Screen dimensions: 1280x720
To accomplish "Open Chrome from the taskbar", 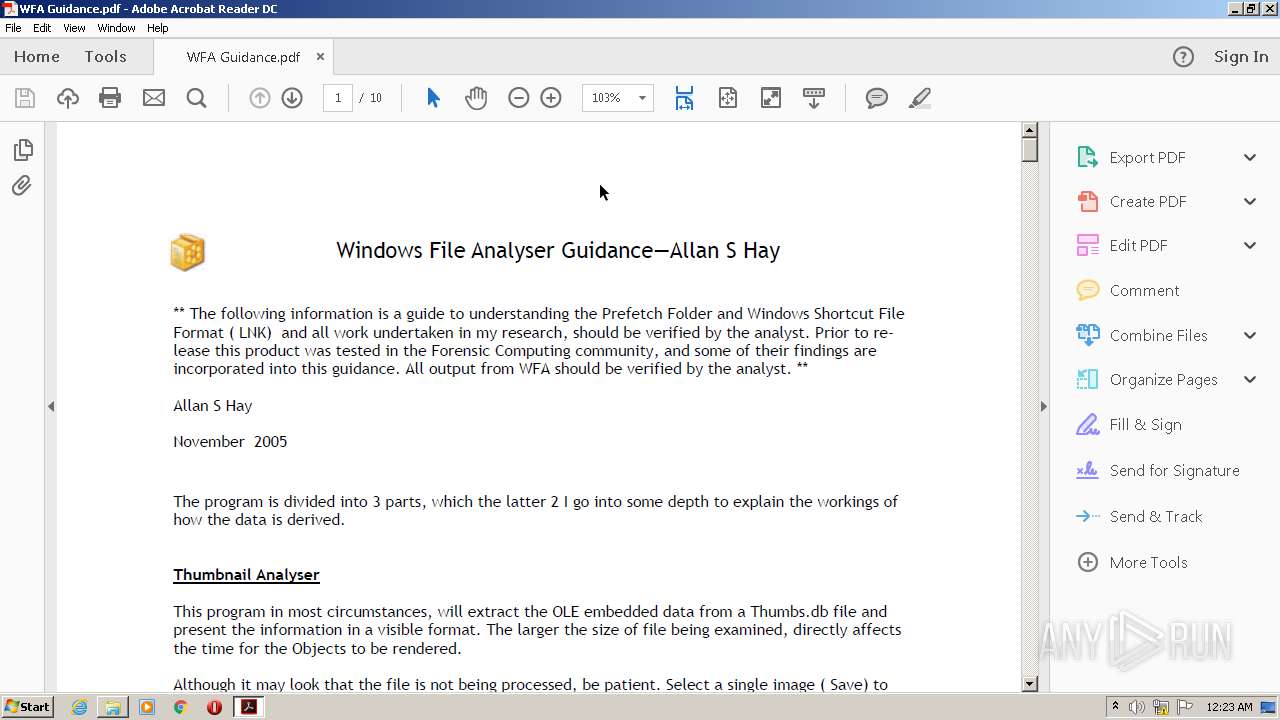I will (x=181, y=707).
